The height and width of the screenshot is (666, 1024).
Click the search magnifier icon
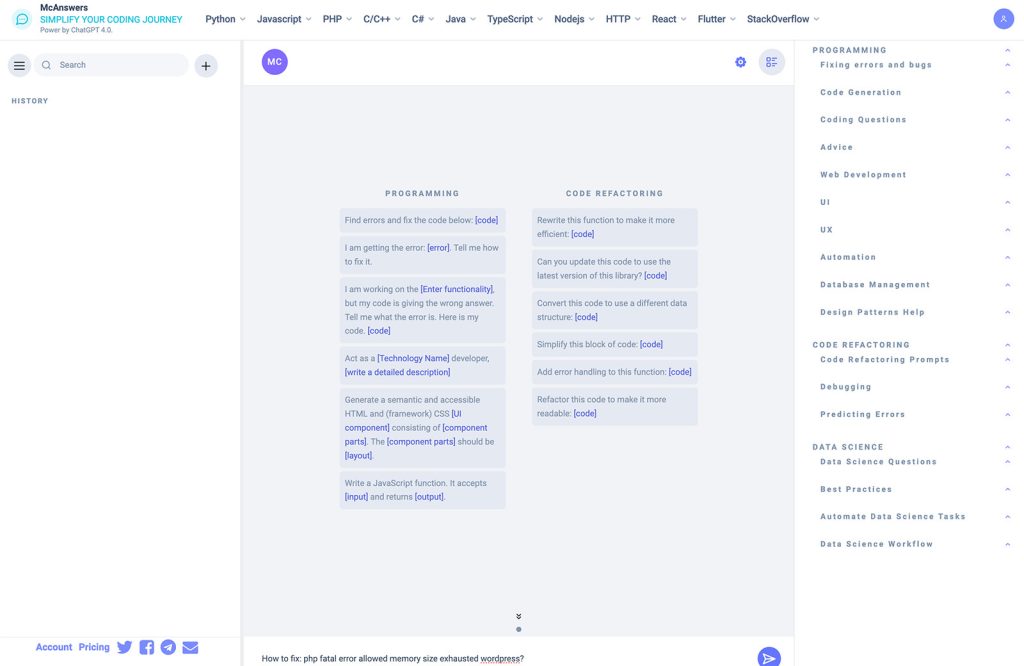(46, 65)
